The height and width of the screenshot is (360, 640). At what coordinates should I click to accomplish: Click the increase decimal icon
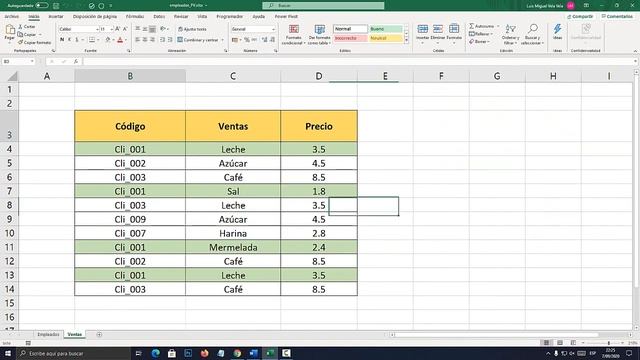coord(264,40)
